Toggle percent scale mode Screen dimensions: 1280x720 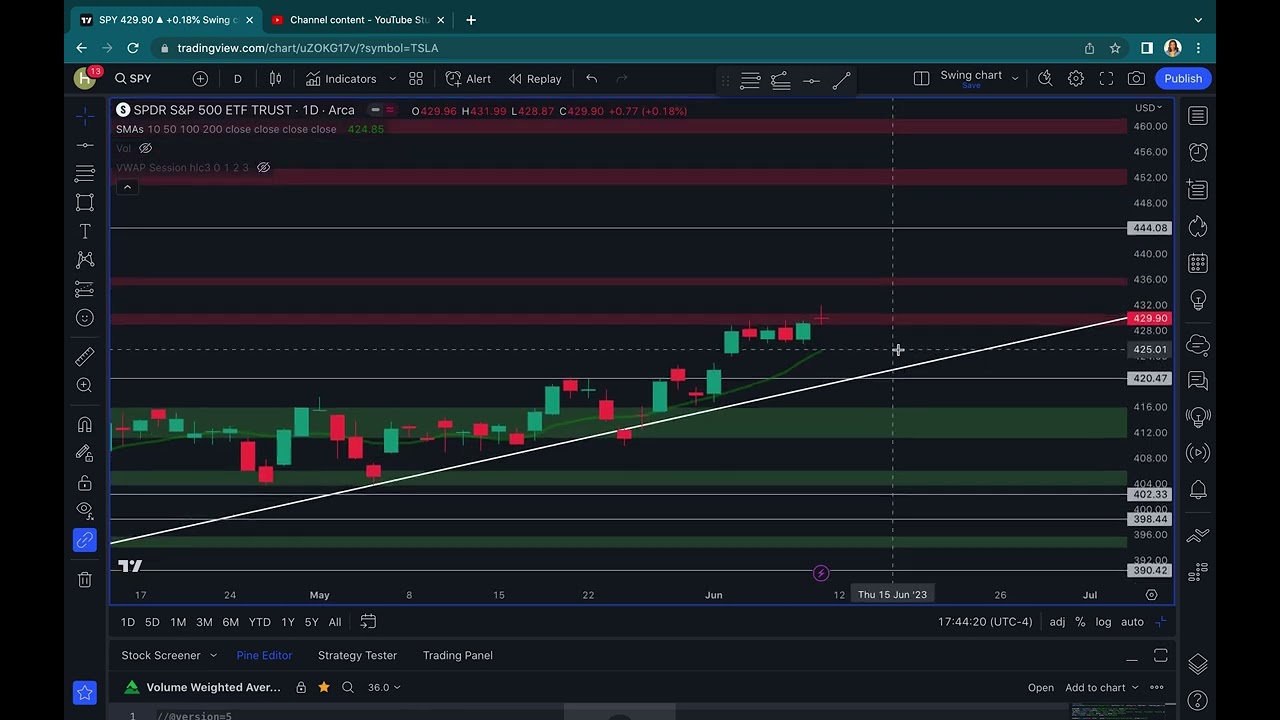pyautogui.click(x=1080, y=622)
